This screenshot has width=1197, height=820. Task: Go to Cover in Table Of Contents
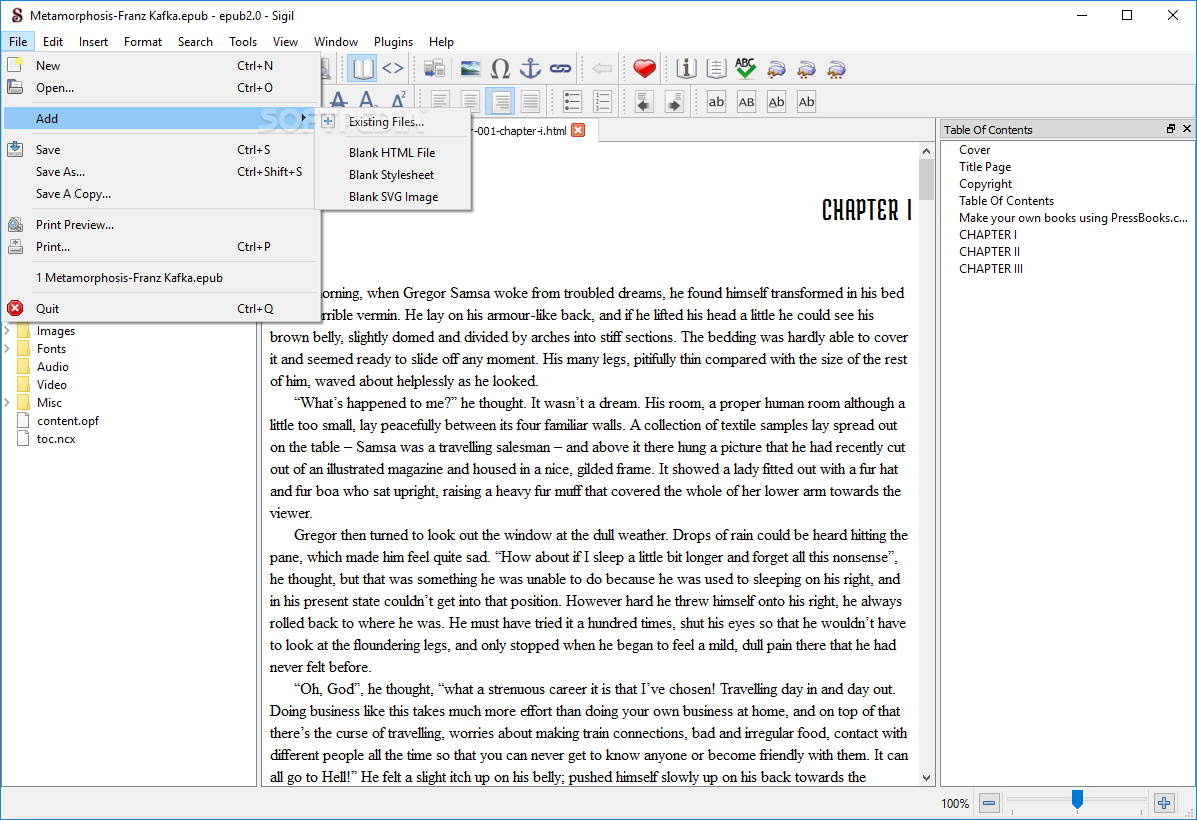(x=974, y=150)
